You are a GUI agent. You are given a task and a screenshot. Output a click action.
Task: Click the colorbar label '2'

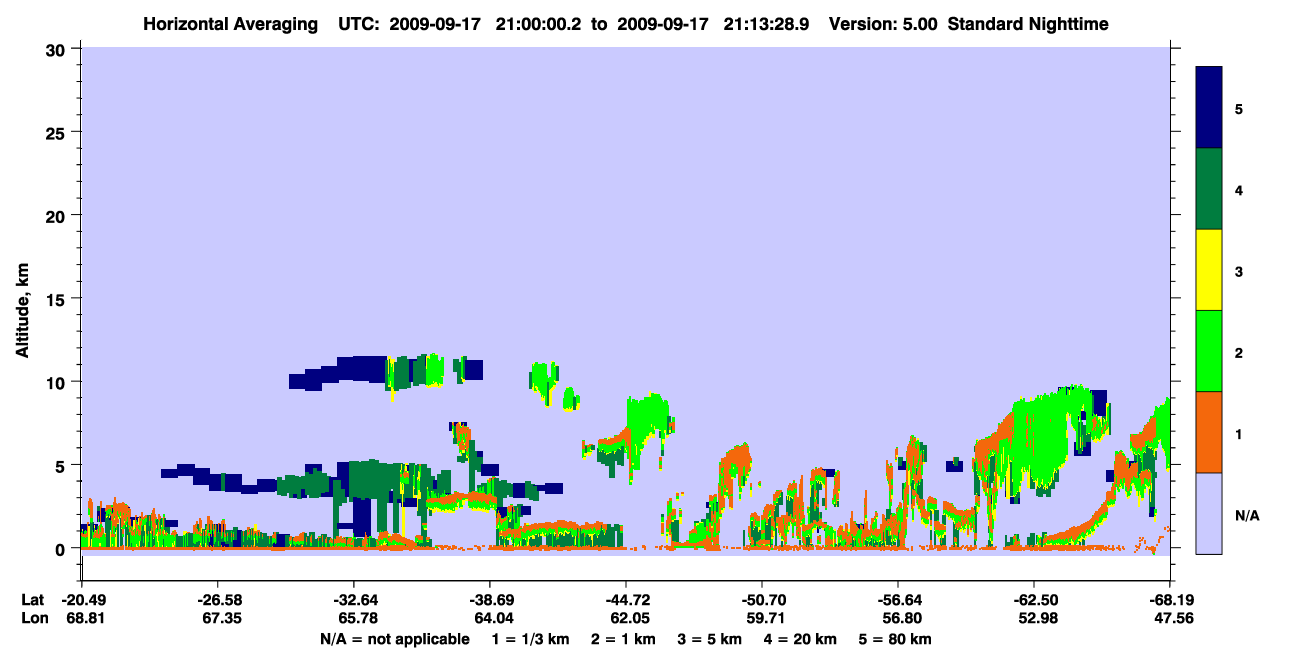1239,351
